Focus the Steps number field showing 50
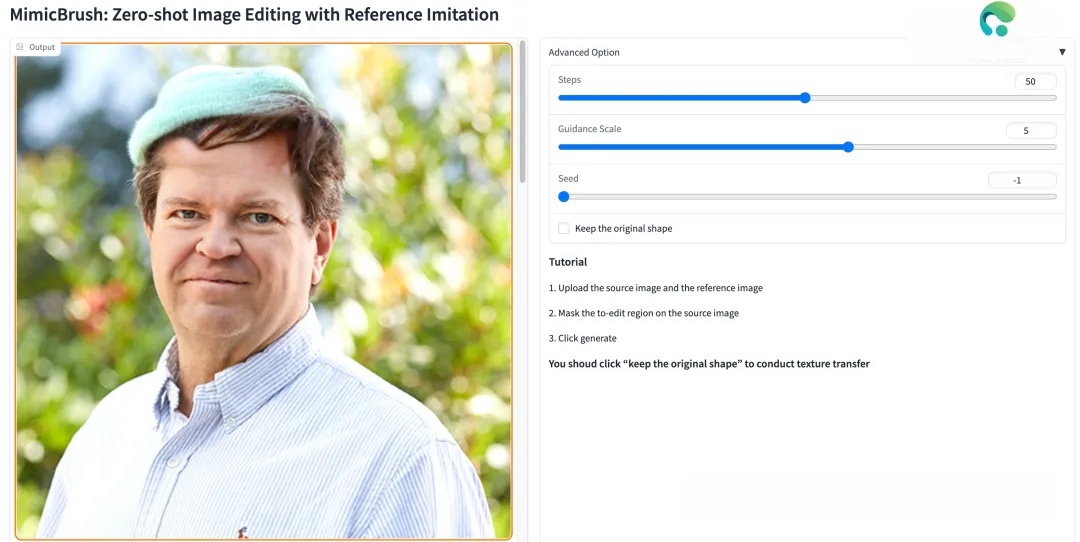This screenshot has width=1080, height=542. (x=1031, y=81)
